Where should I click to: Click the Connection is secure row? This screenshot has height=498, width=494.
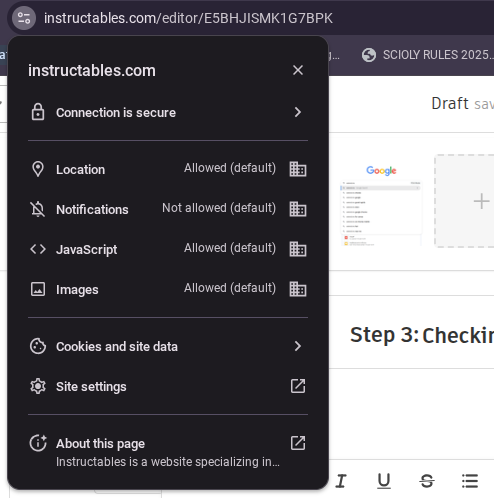[x=168, y=112]
